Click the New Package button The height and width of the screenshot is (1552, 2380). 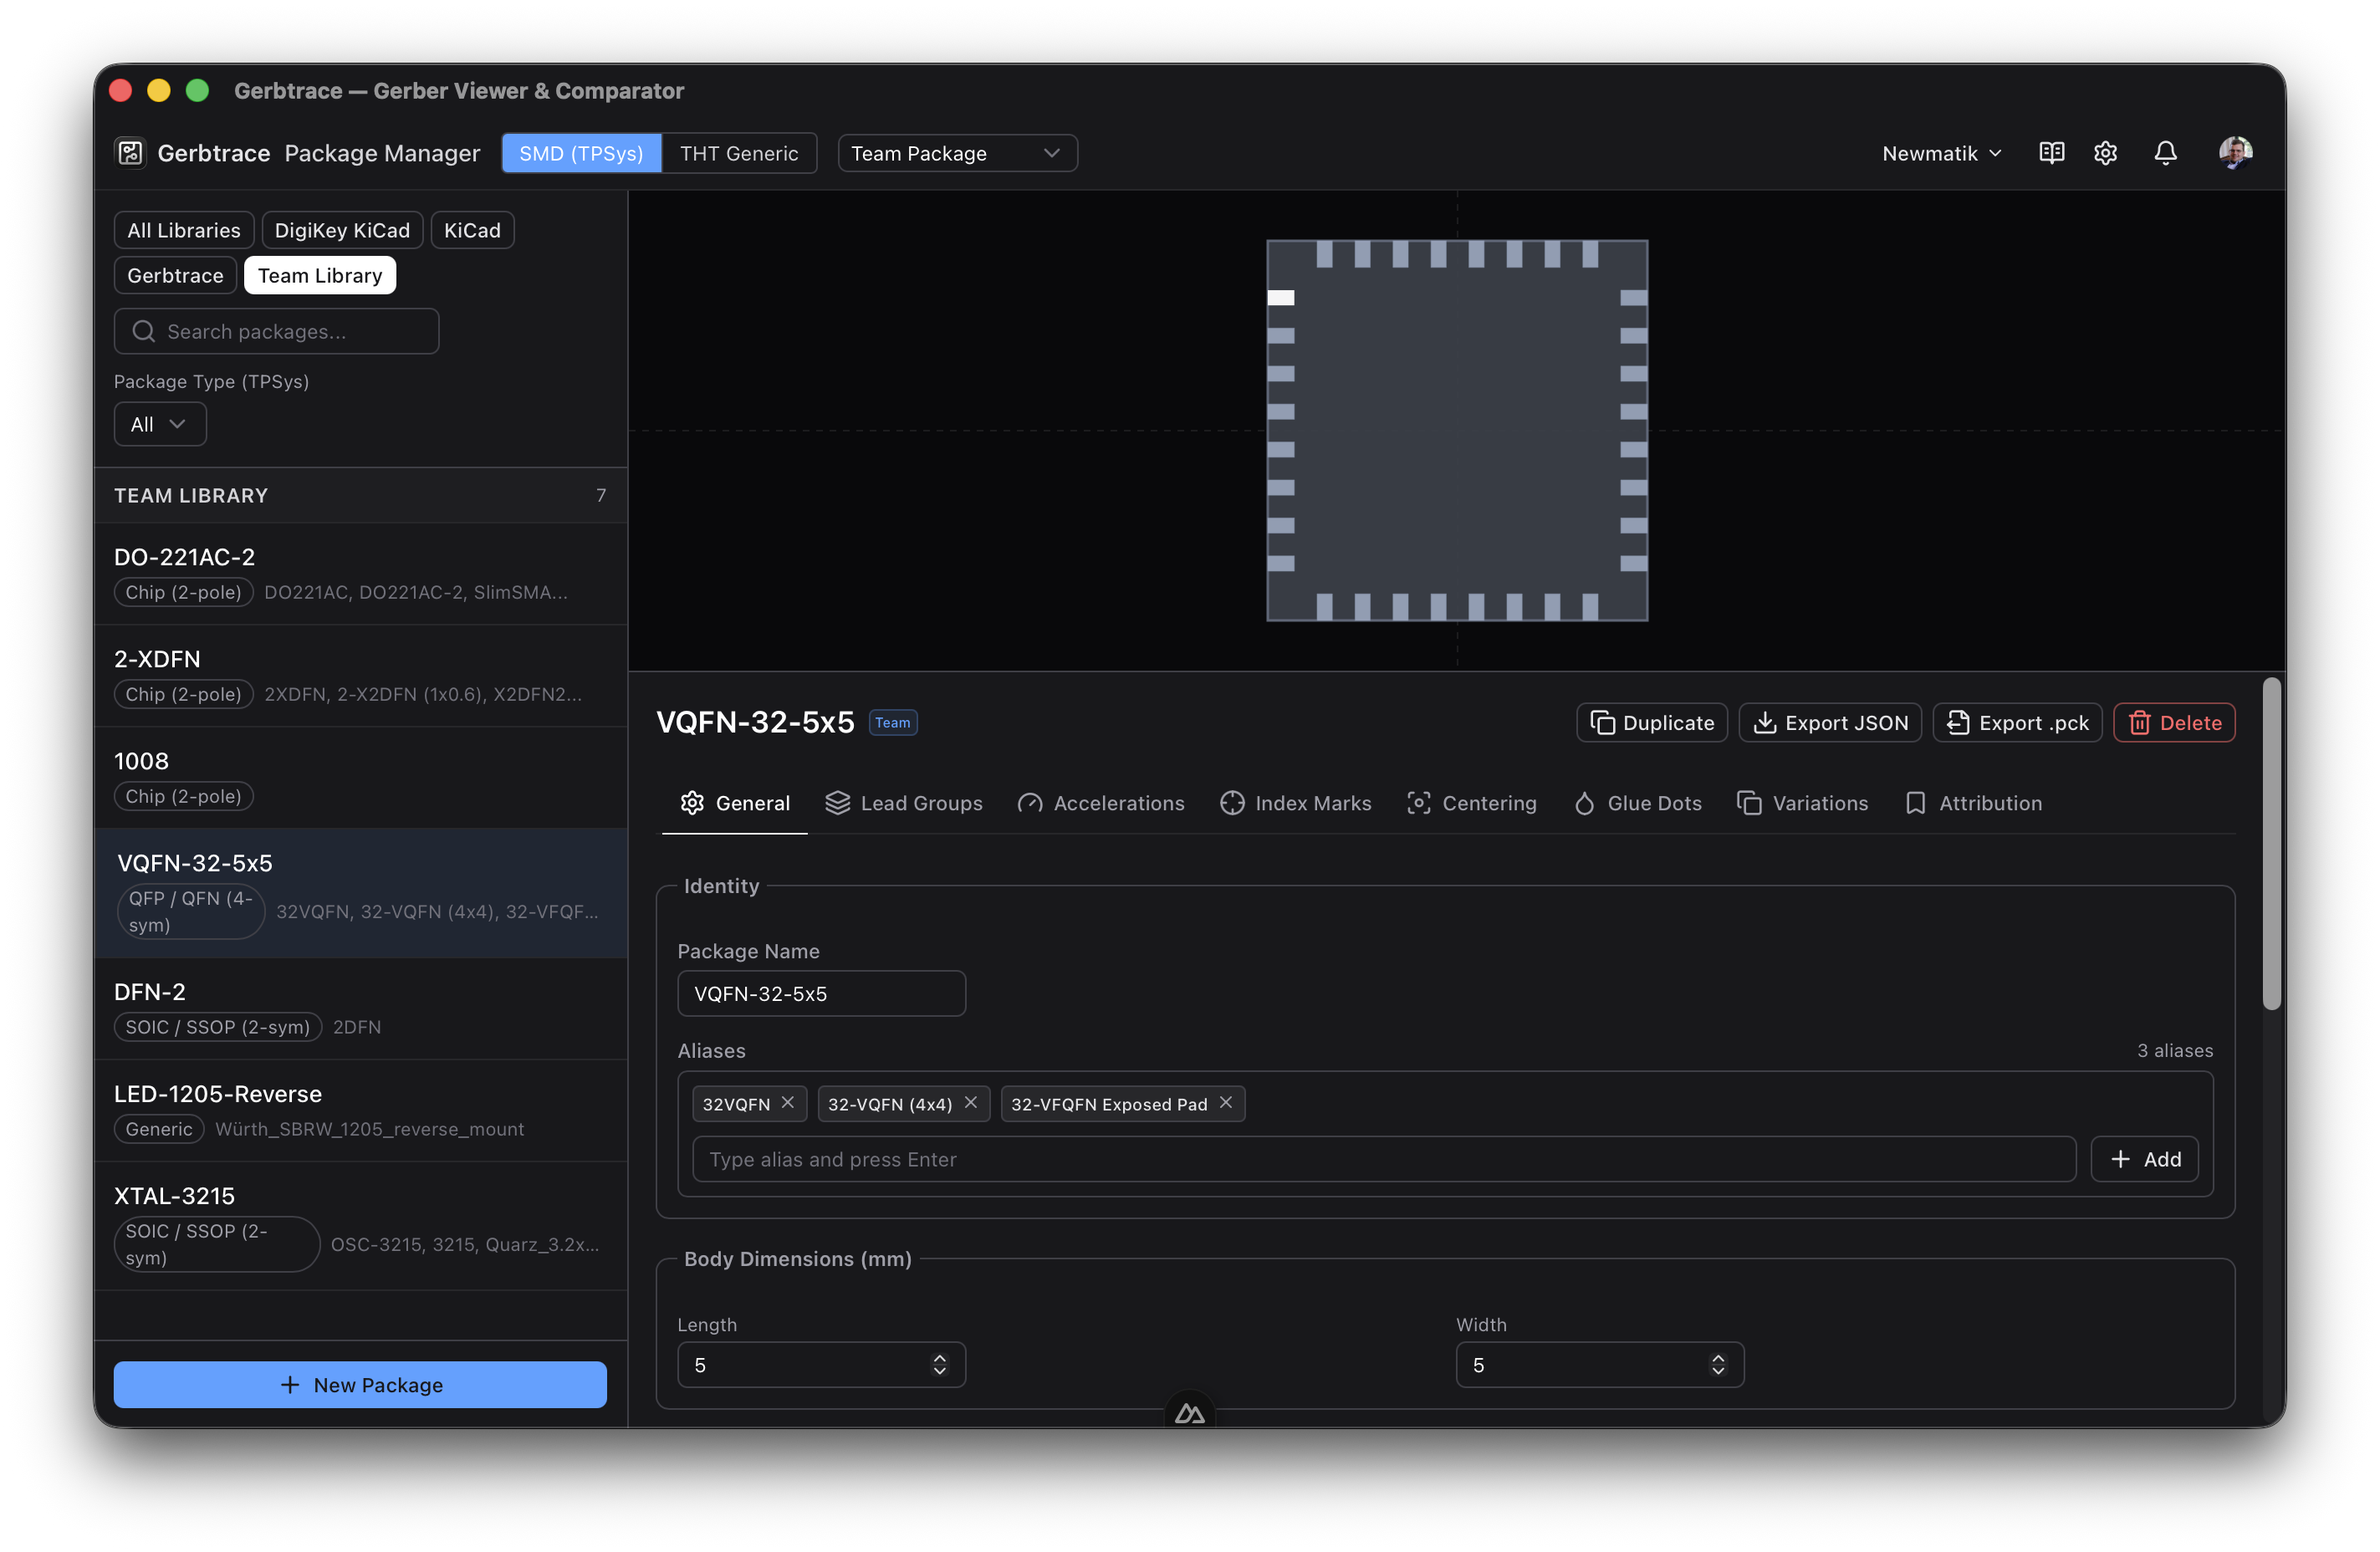360,1384
